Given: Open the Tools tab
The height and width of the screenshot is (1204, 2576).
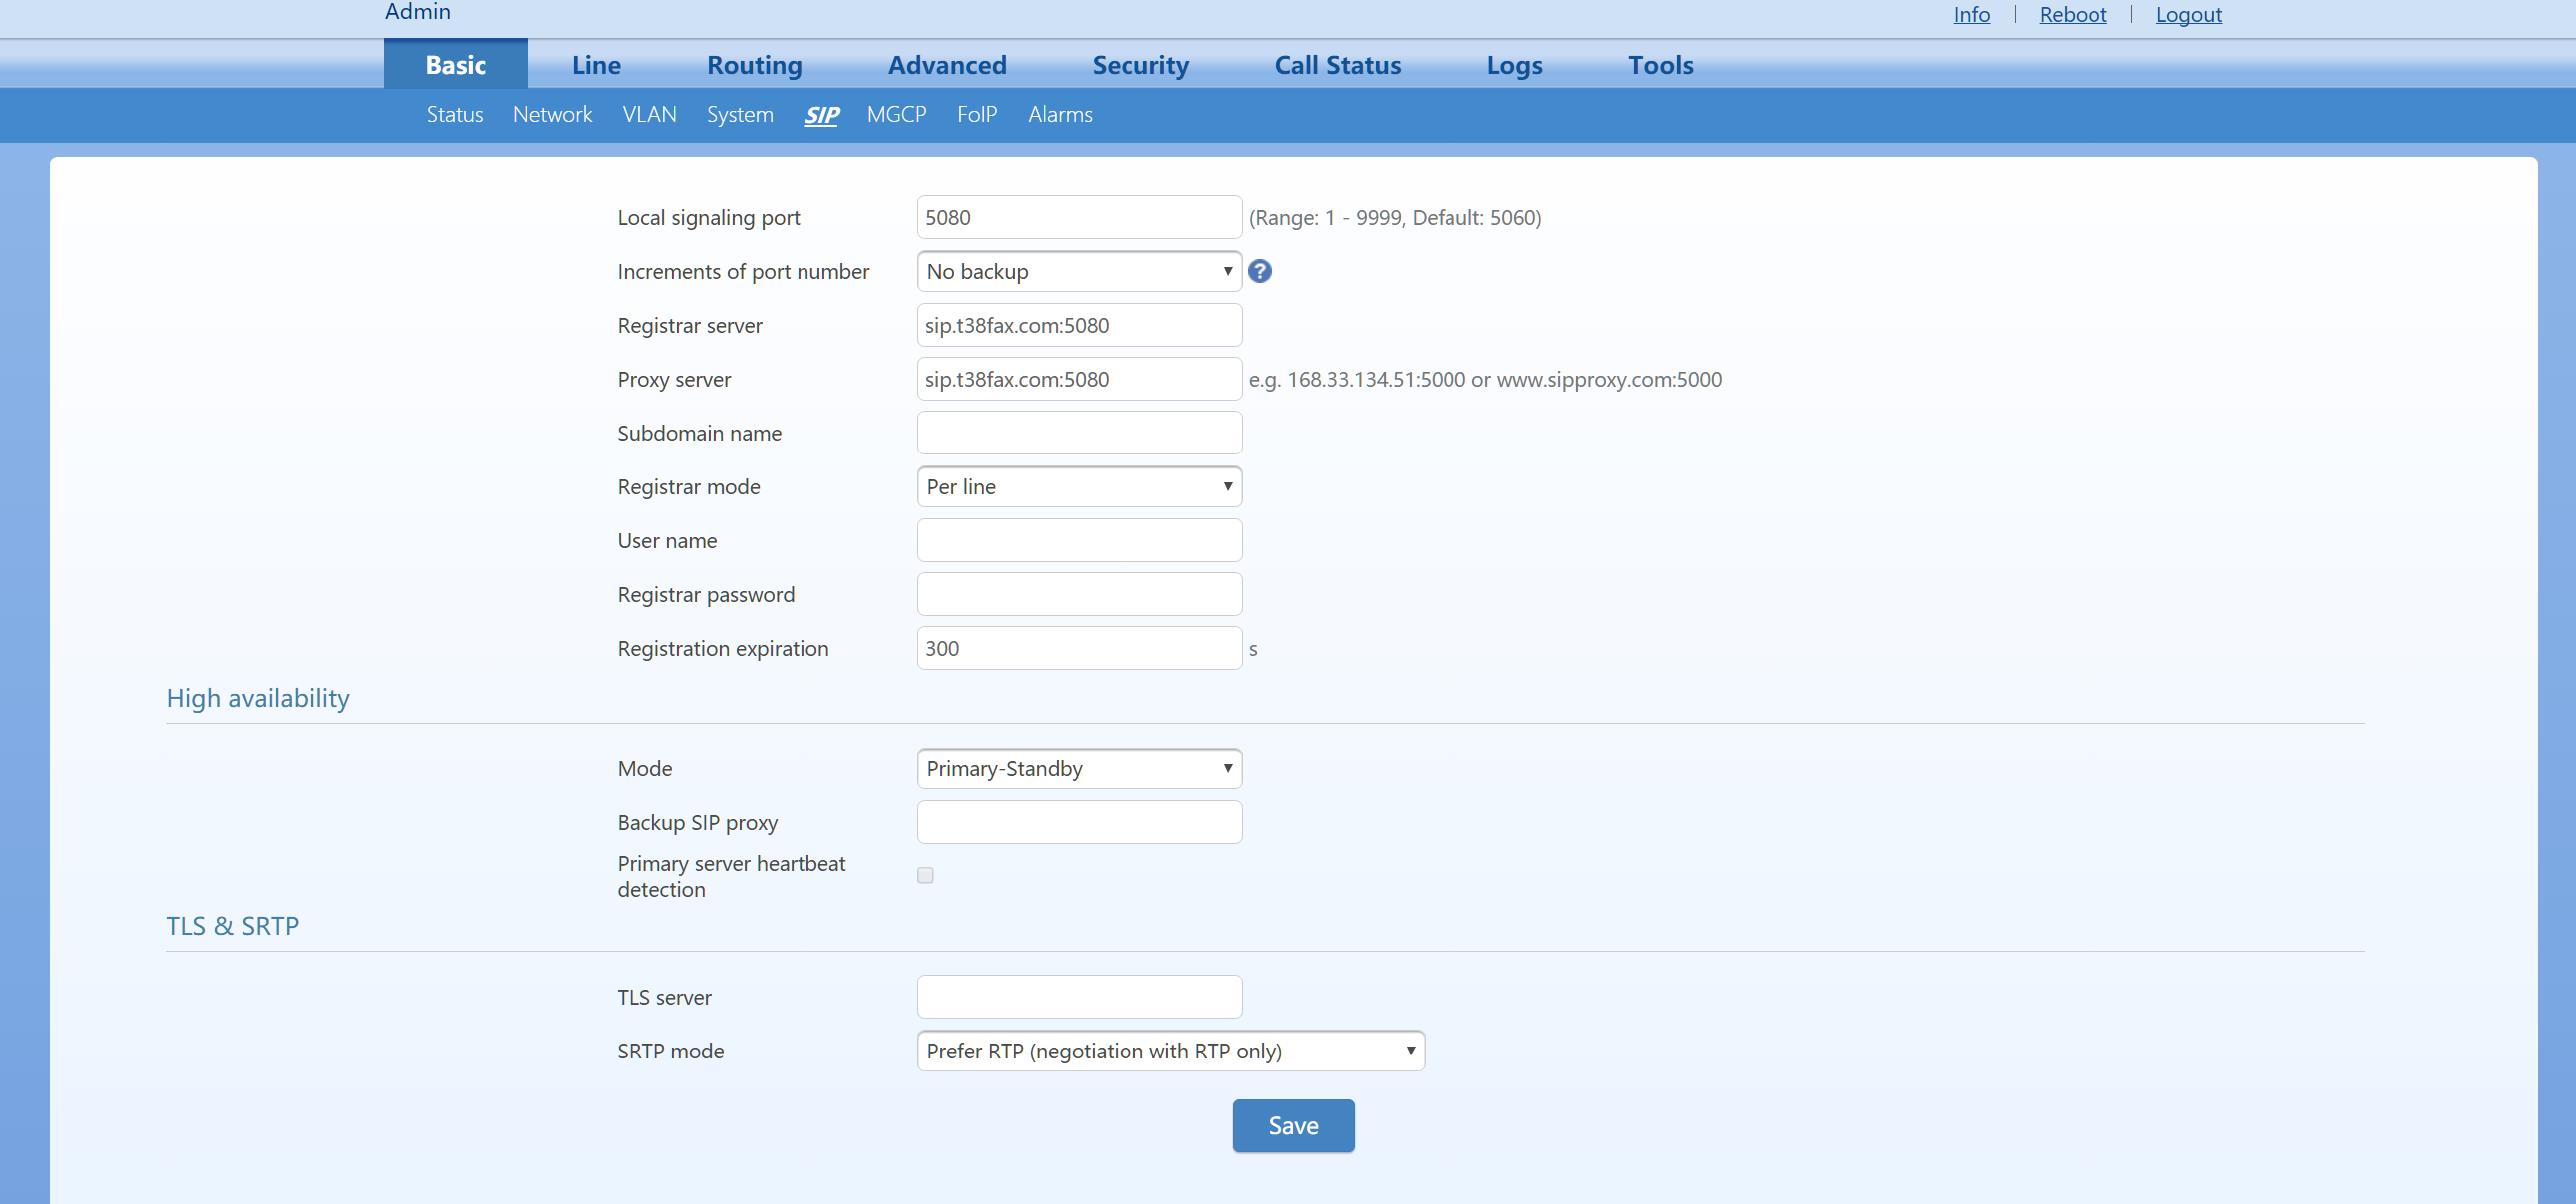Looking at the screenshot, I should click(x=1660, y=64).
